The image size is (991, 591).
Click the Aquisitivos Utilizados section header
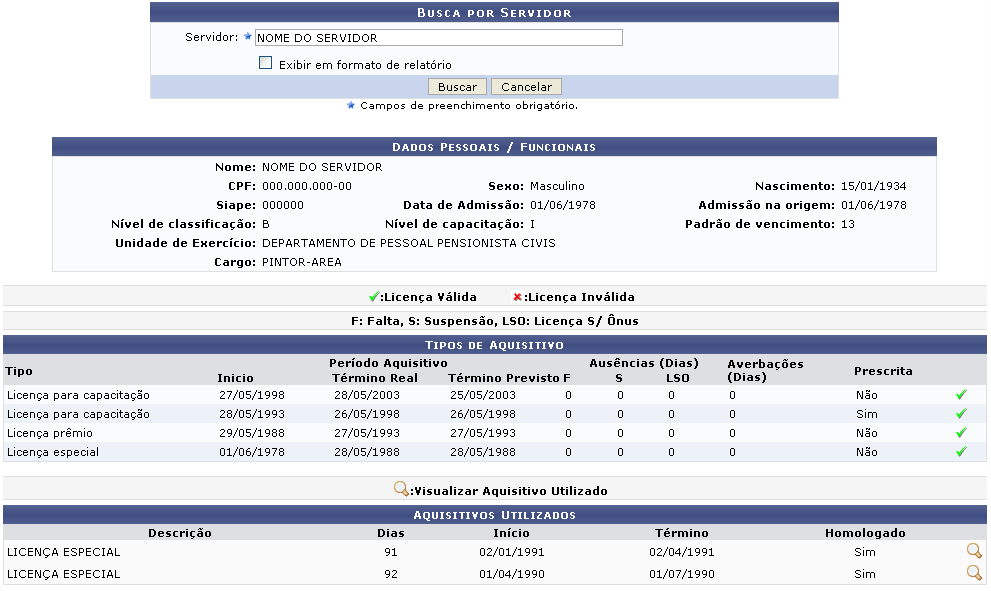(x=494, y=515)
